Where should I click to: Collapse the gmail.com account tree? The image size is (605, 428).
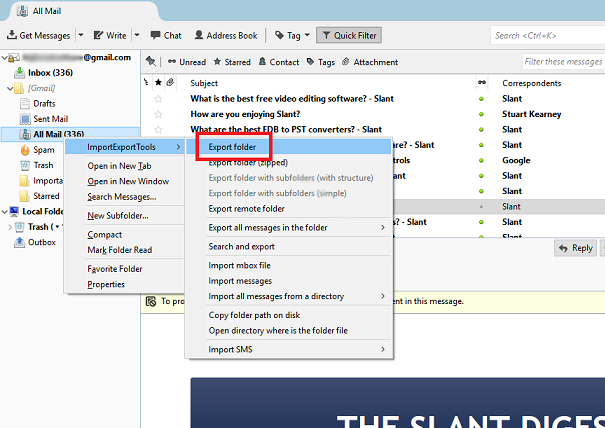tap(5, 58)
